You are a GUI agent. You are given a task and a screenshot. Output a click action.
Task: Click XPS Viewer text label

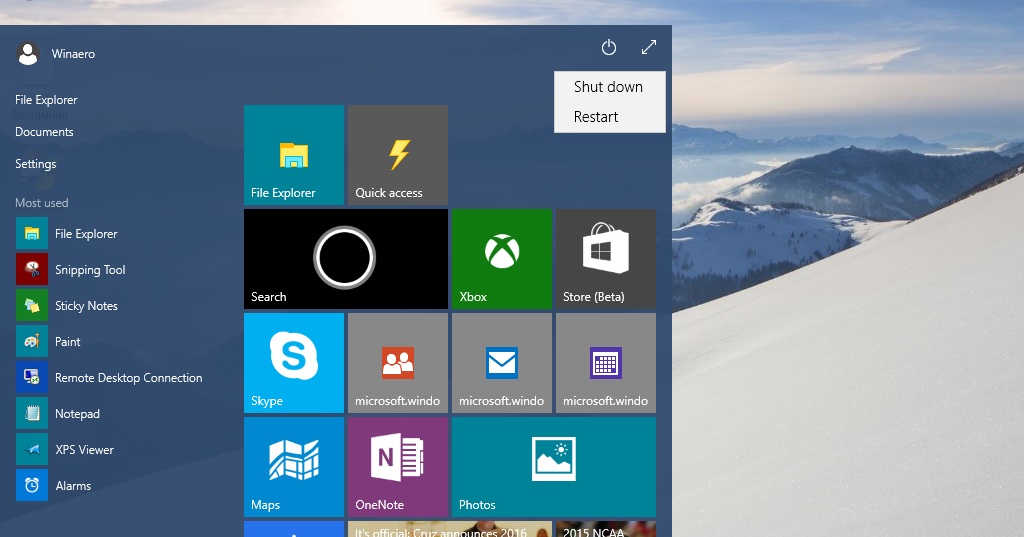84,449
